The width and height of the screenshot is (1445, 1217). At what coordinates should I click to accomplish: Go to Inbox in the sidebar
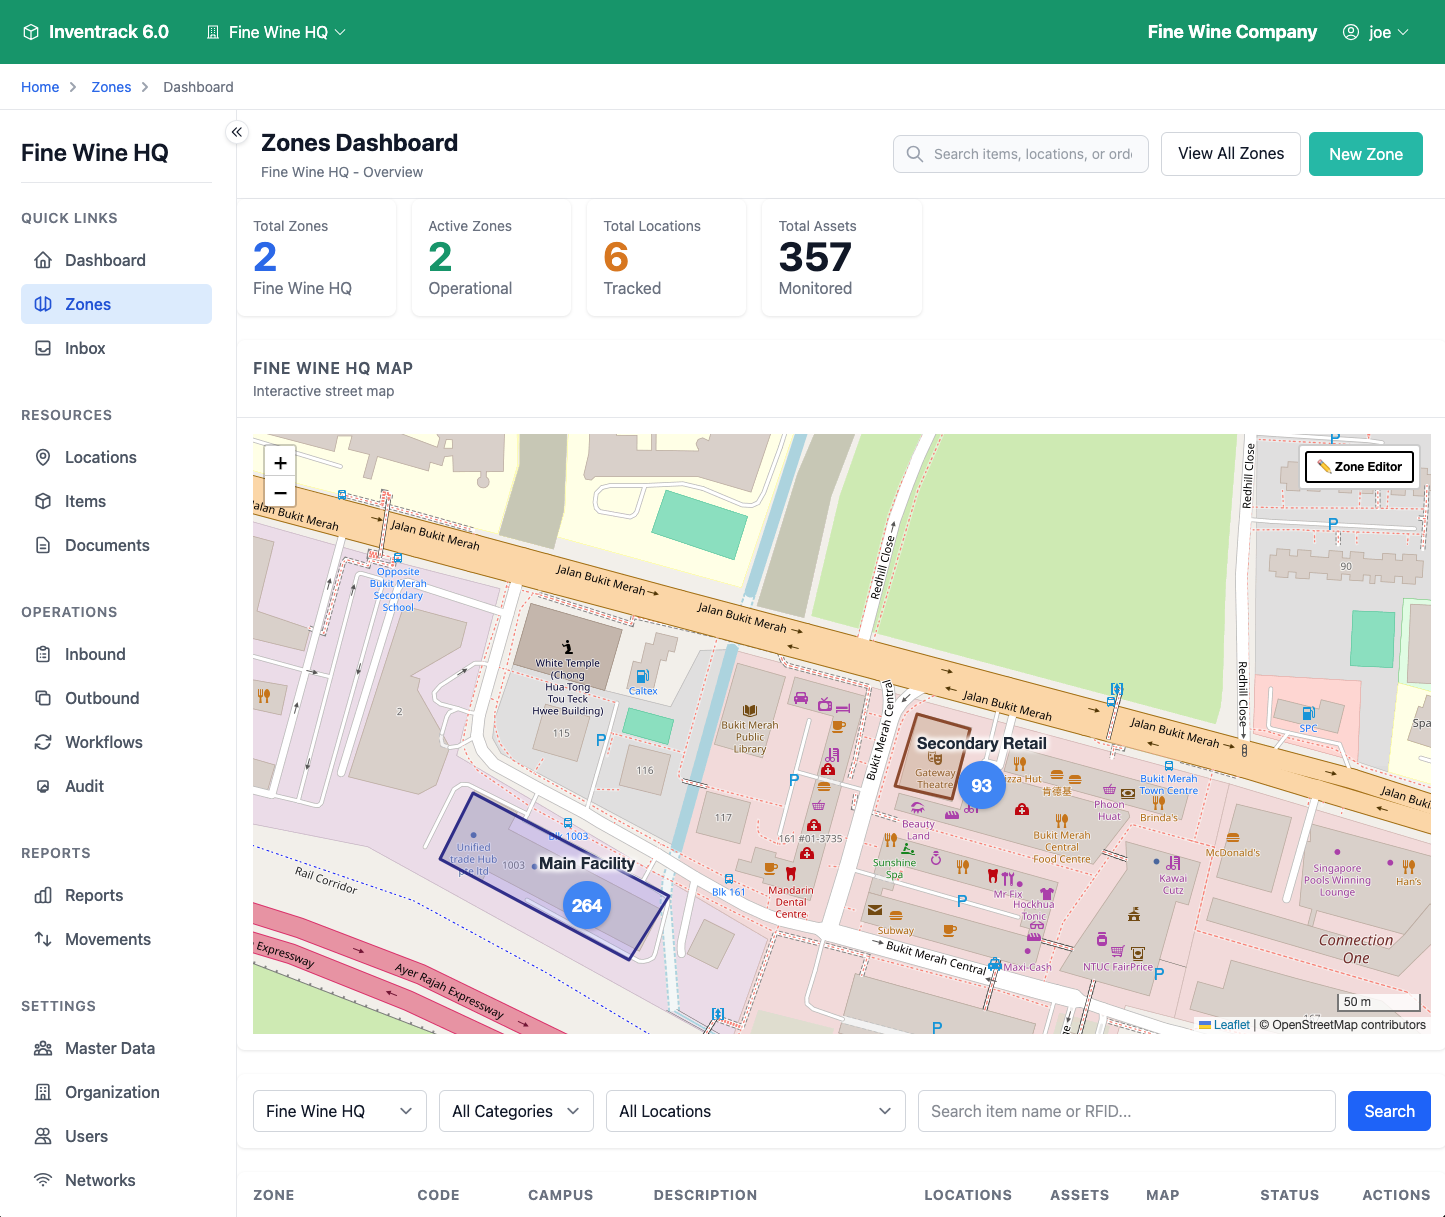click(x=116, y=348)
